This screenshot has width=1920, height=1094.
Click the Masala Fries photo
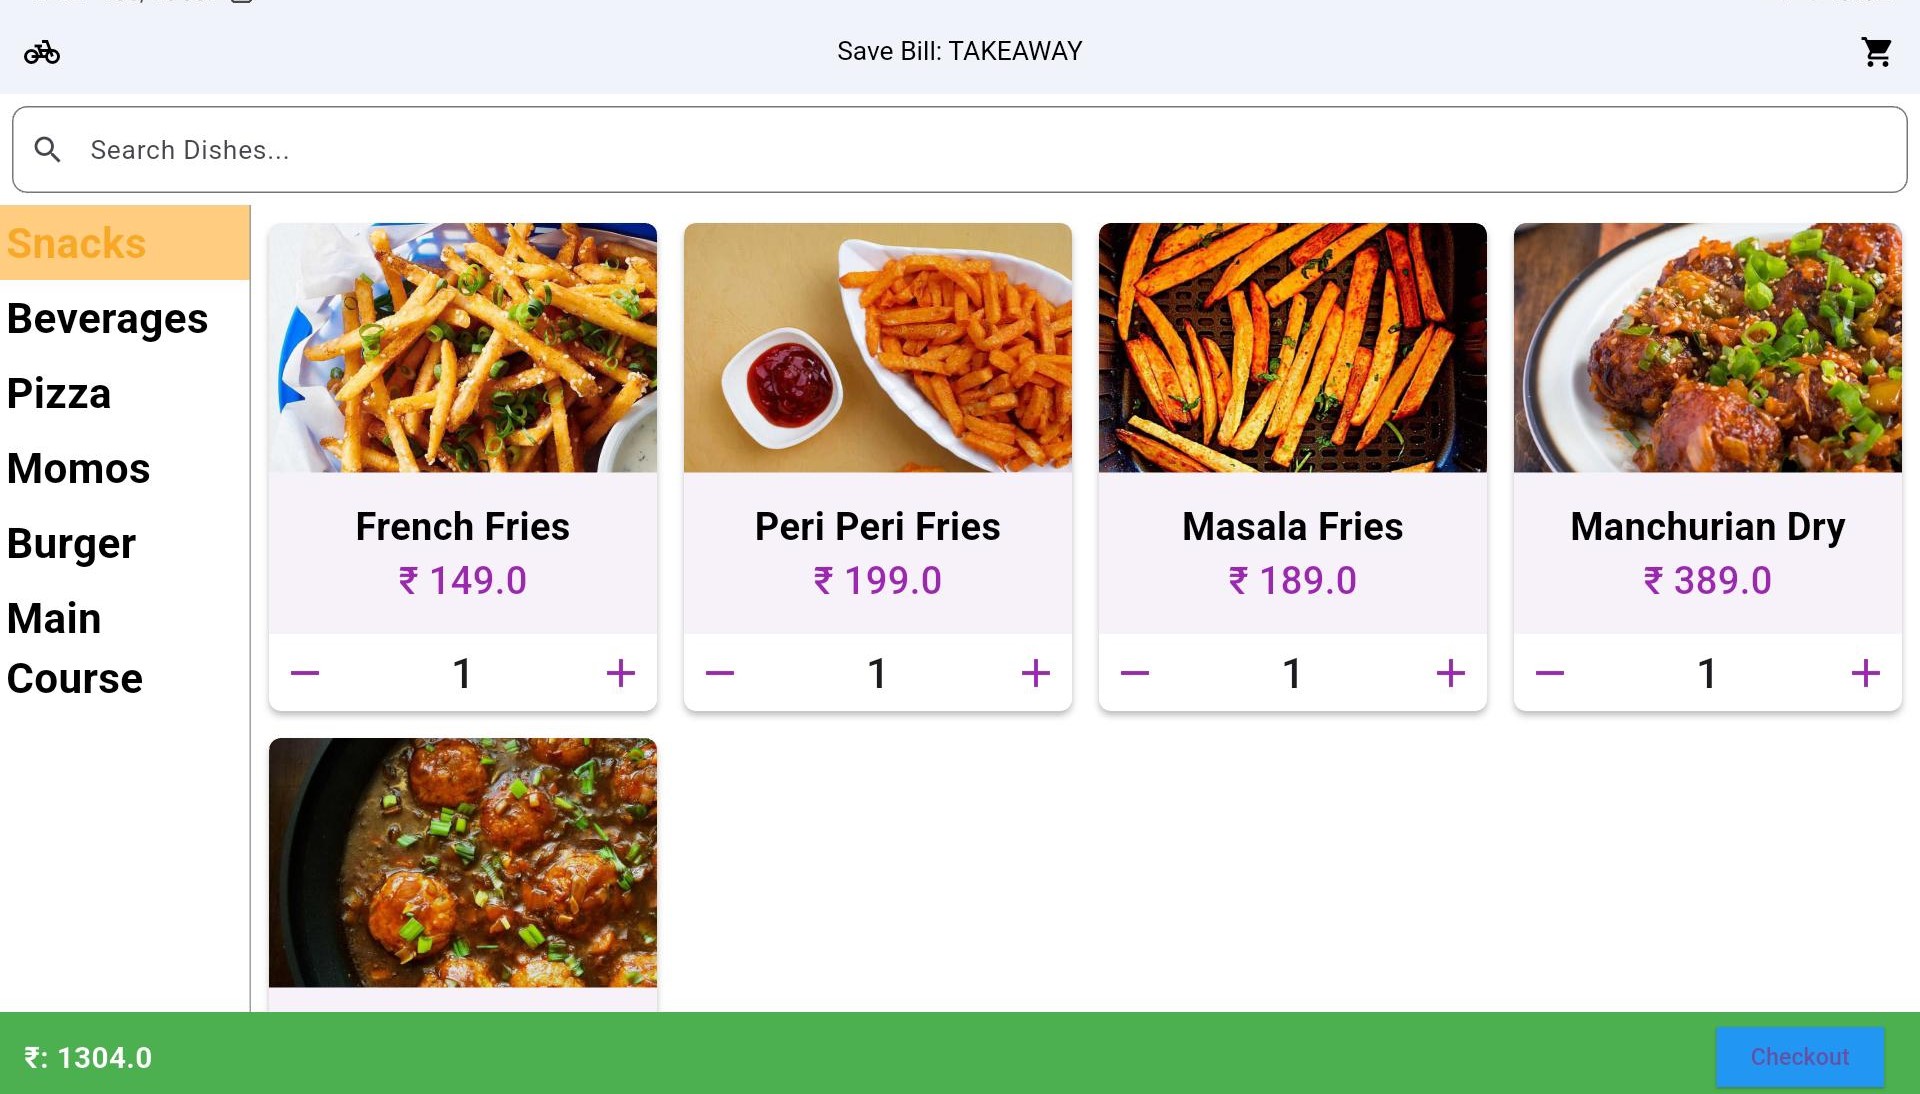coord(1292,348)
